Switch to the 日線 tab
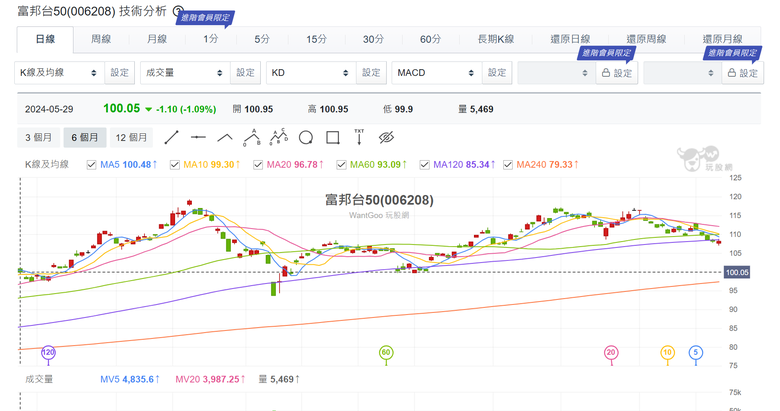The image size is (780, 411). tap(45, 39)
